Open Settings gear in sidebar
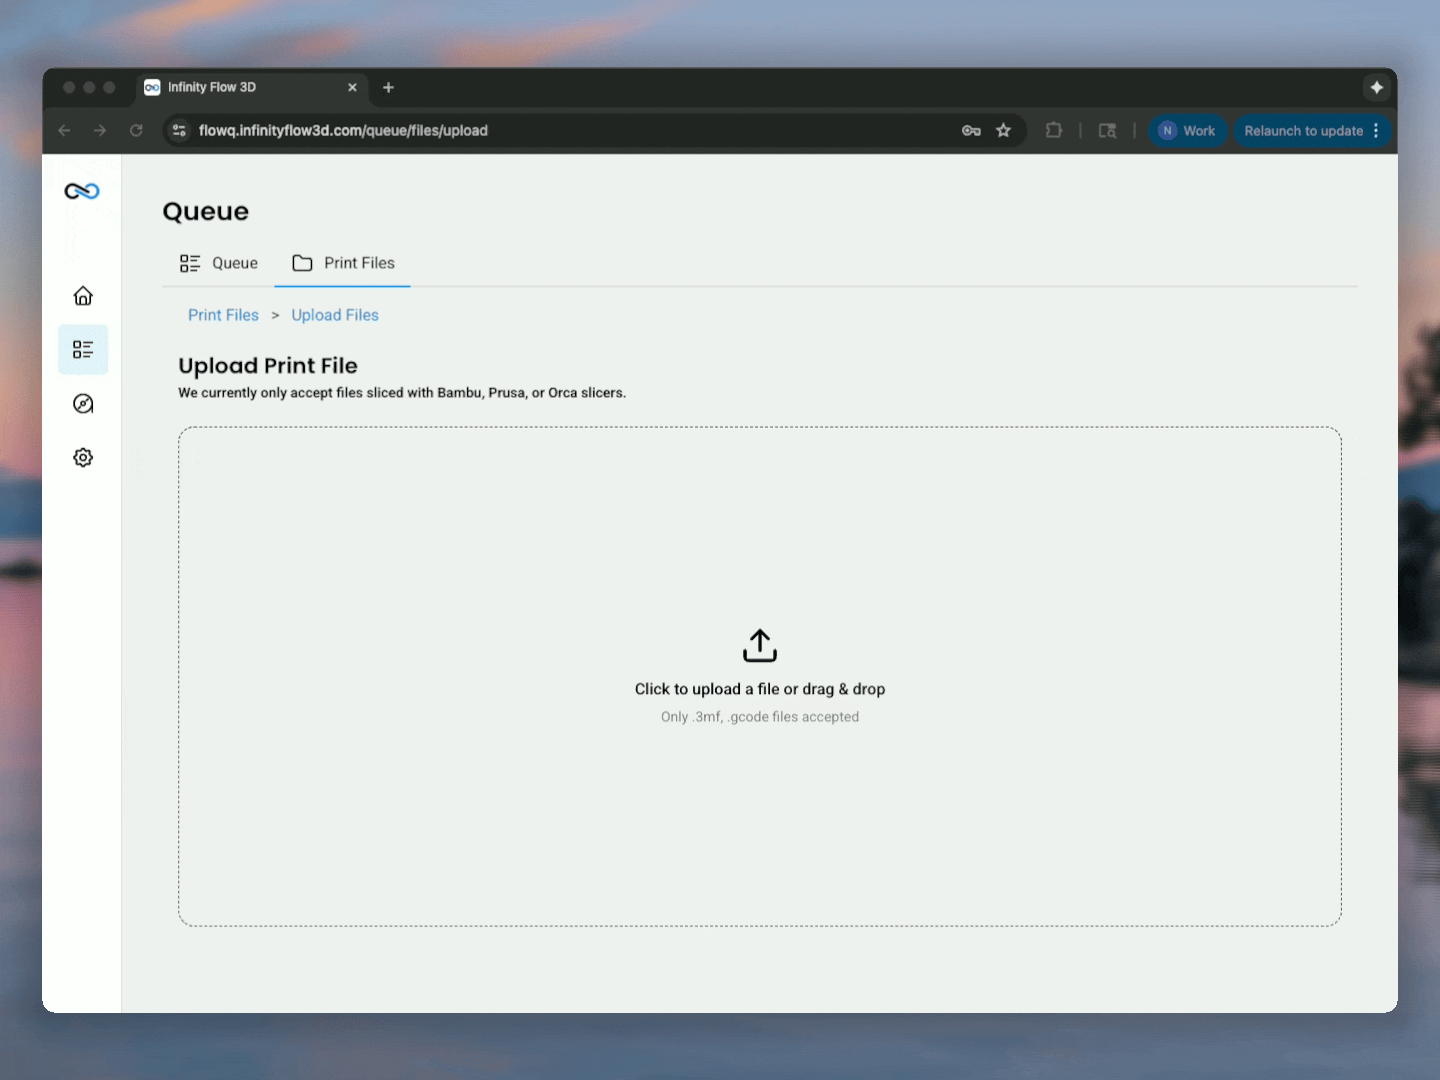Screen dimensions: 1440x1080 pyautogui.click(x=83, y=458)
